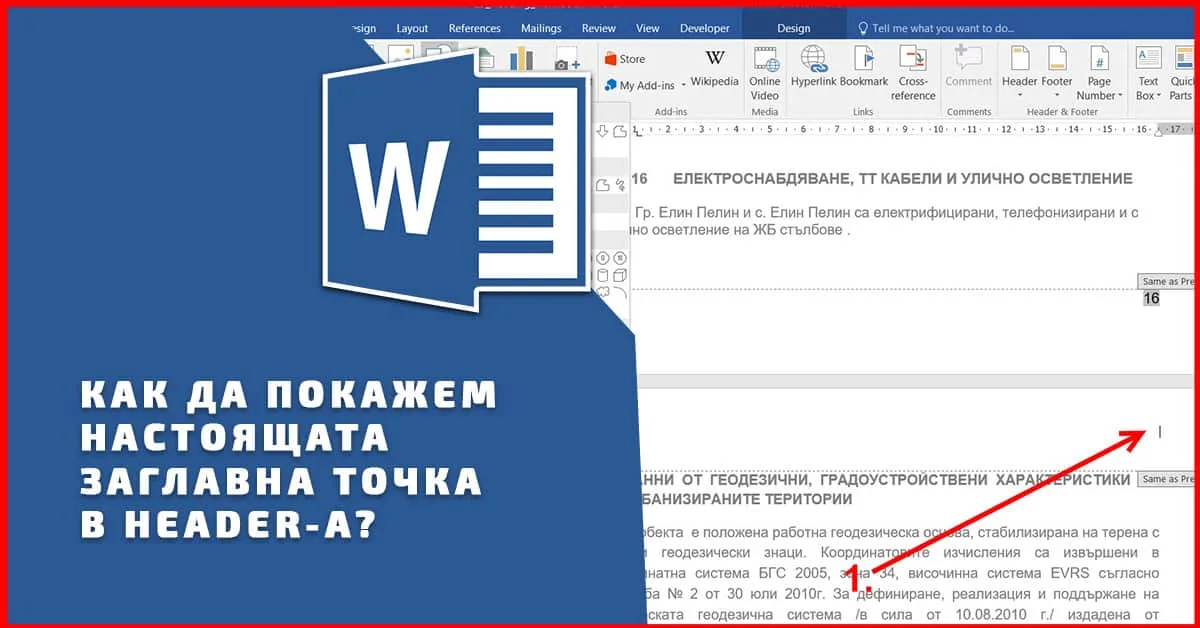Image resolution: width=1200 pixels, height=628 pixels.
Task: Switch to the Developer tab
Action: click(x=705, y=29)
